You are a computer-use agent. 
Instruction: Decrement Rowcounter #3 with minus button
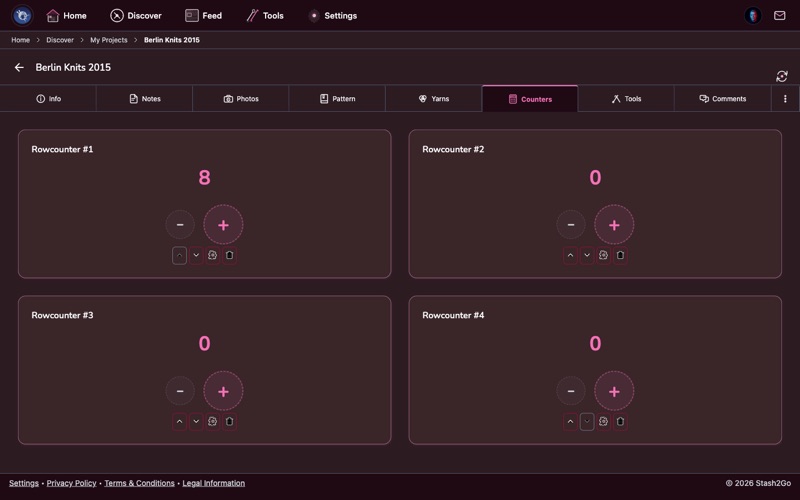pos(180,391)
